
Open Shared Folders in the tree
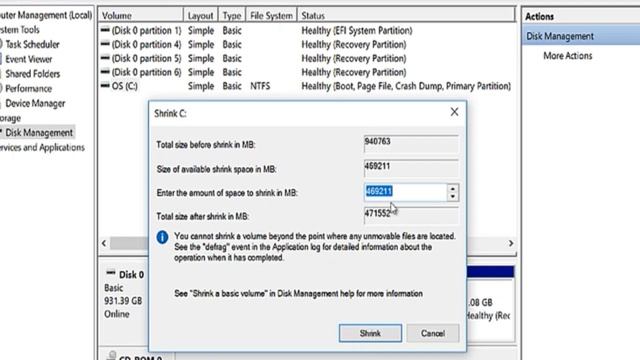point(33,74)
